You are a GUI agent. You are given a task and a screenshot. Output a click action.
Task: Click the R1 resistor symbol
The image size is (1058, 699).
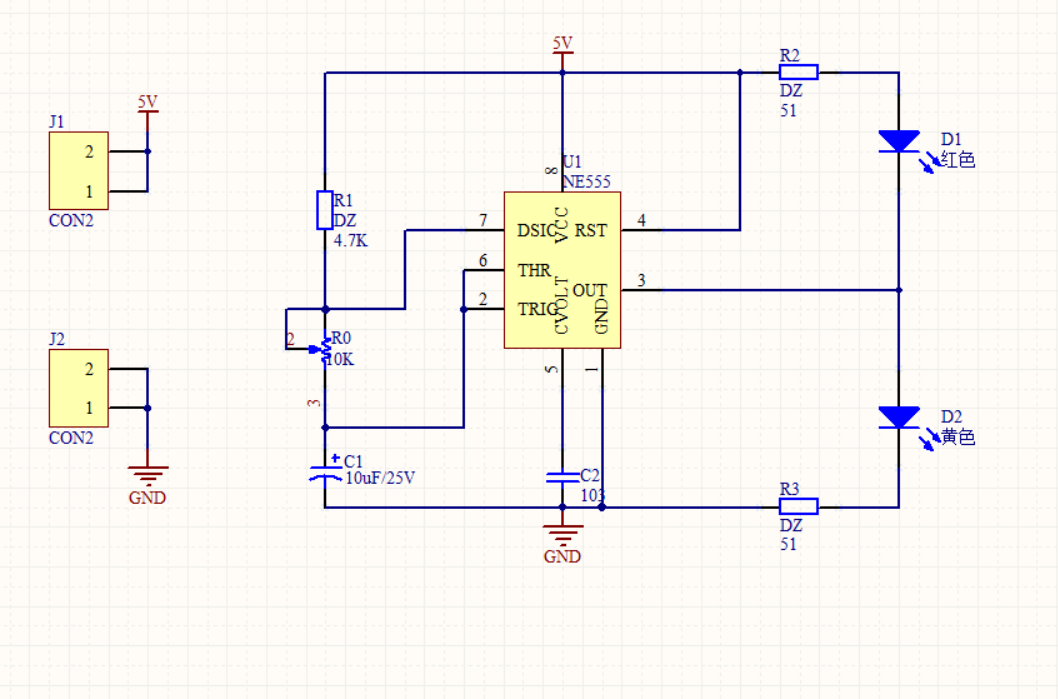coord(325,210)
